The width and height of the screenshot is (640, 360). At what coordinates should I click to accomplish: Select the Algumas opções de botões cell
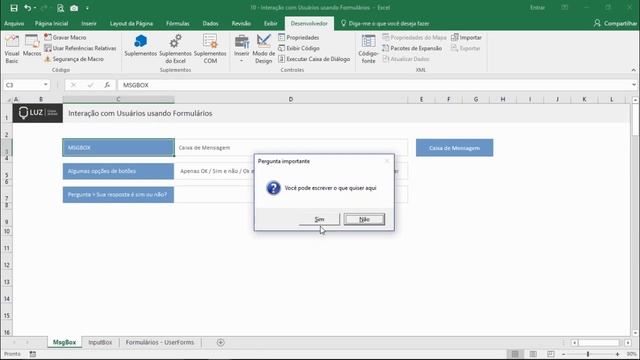click(x=118, y=171)
